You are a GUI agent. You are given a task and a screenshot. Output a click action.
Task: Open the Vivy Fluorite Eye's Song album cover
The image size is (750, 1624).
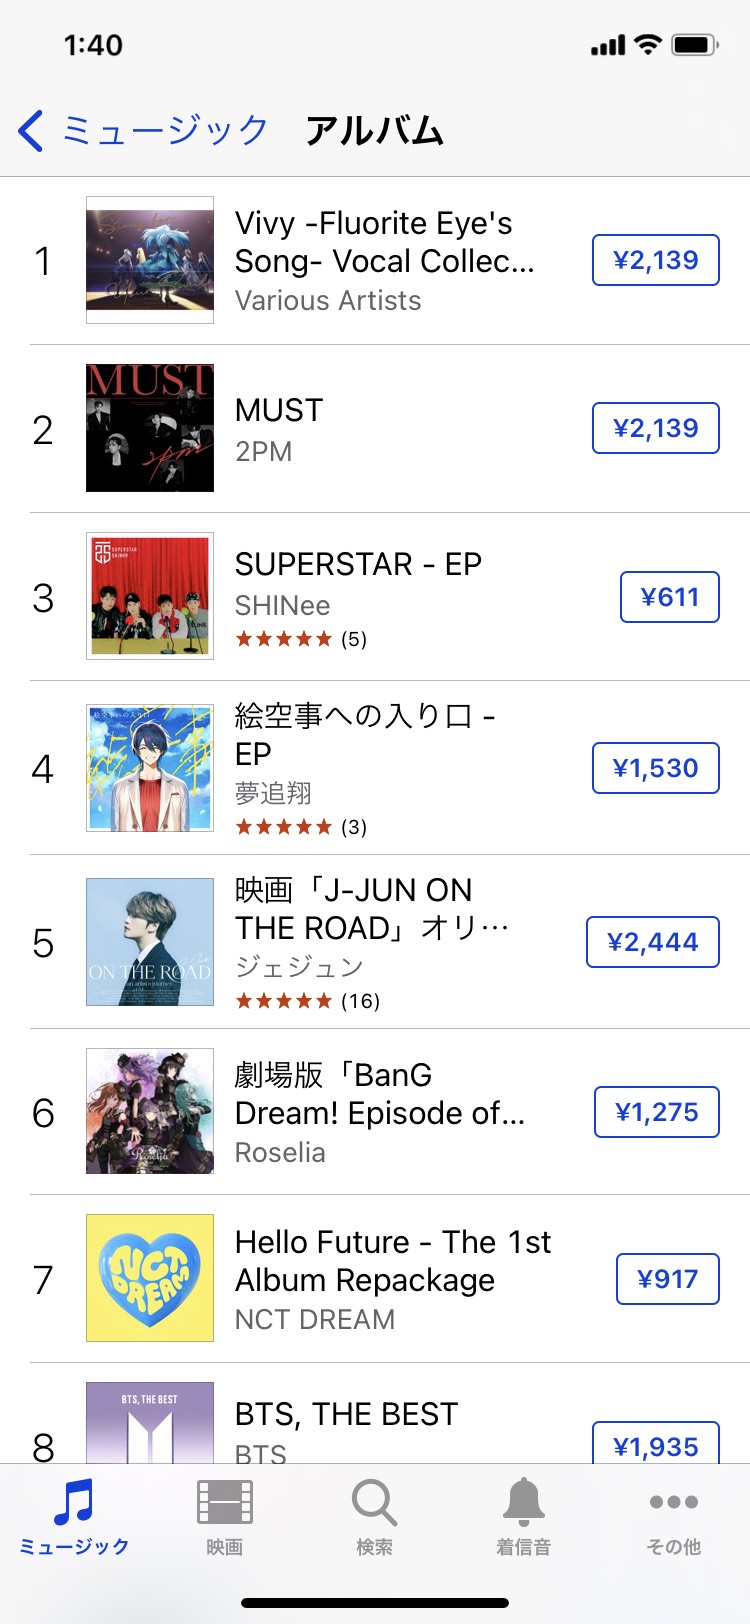pyautogui.click(x=150, y=260)
